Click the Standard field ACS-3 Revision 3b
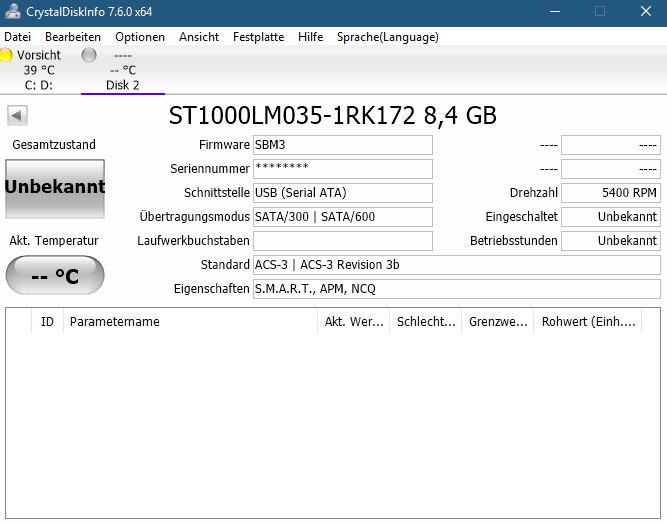 tap(457, 265)
